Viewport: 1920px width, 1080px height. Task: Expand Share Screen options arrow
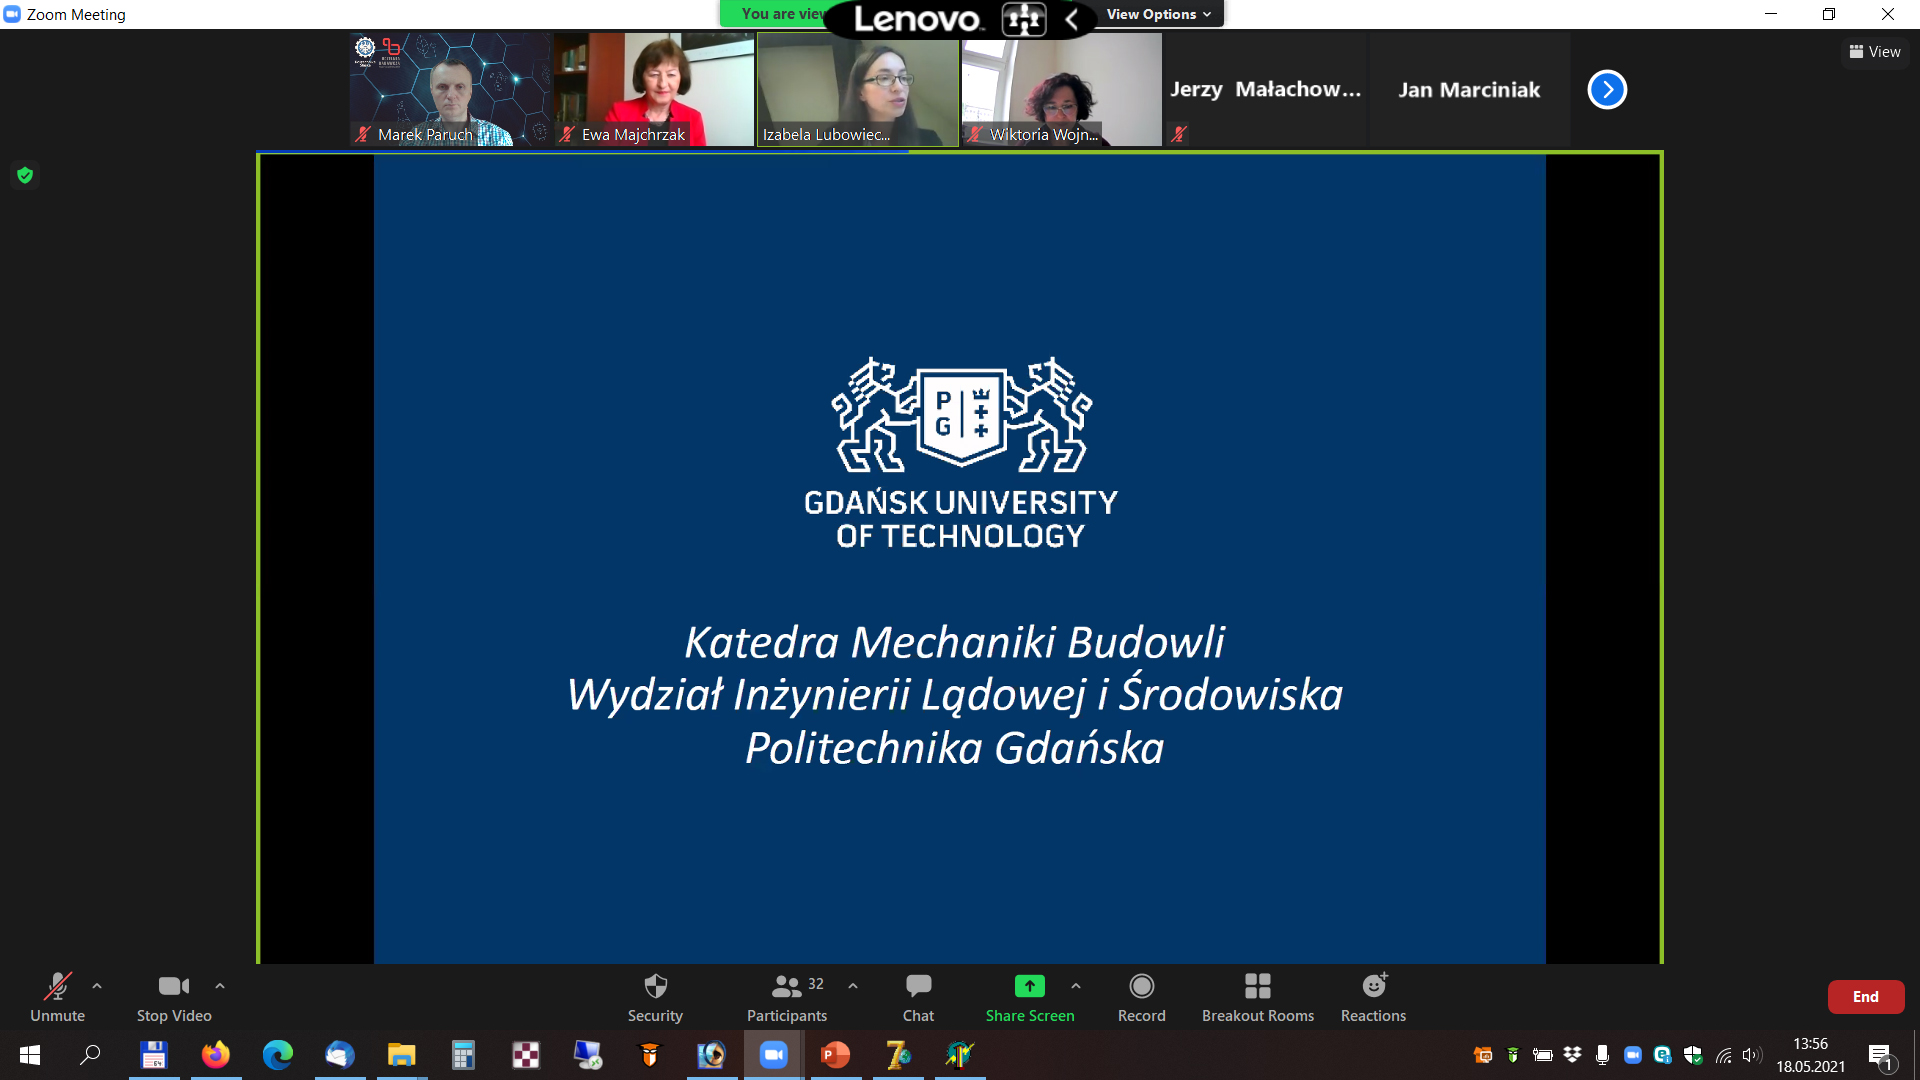pyautogui.click(x=1076, y=986)
